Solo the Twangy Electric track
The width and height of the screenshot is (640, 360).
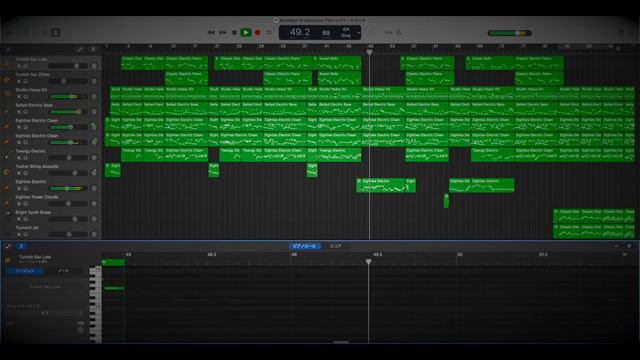point(25,158)
